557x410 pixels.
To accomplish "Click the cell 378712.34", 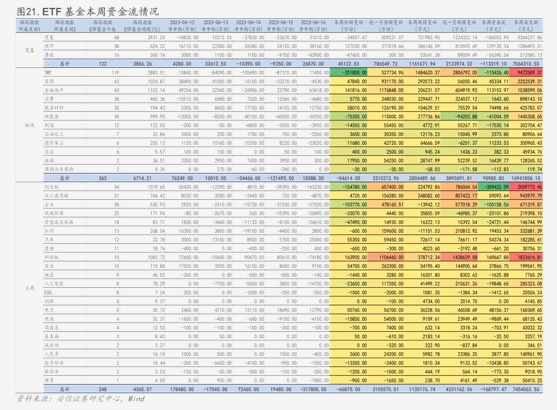I will 423,257.
